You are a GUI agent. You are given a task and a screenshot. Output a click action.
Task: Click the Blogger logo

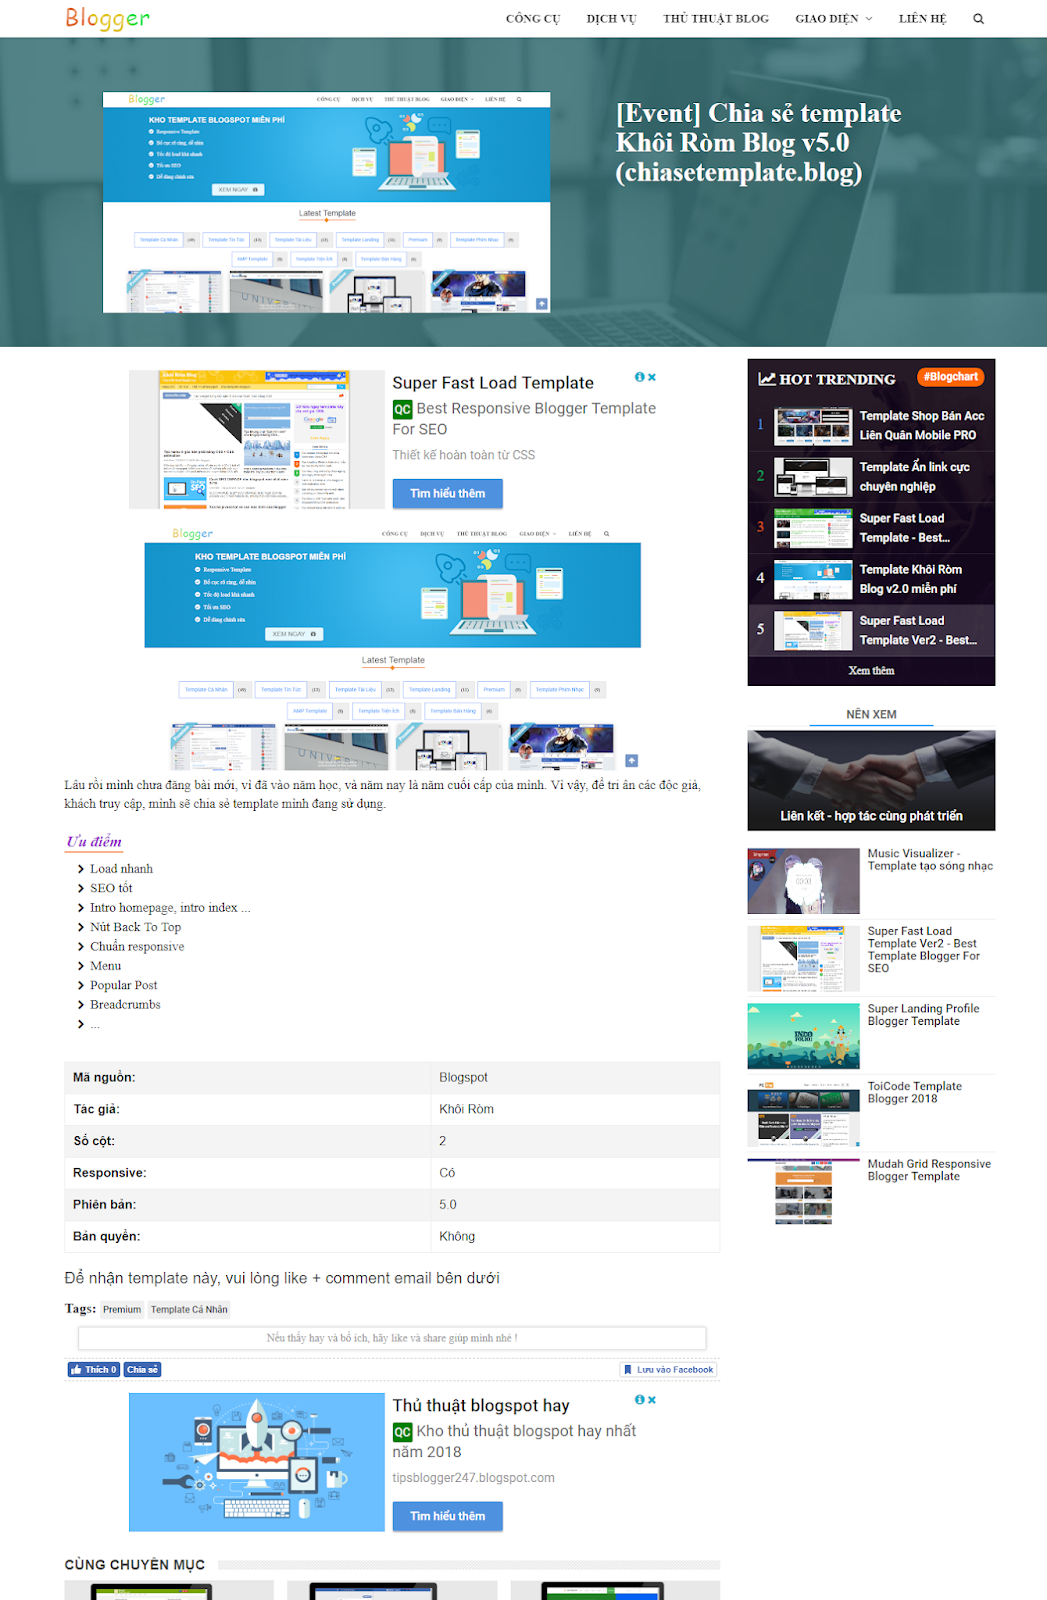point(107,18)
